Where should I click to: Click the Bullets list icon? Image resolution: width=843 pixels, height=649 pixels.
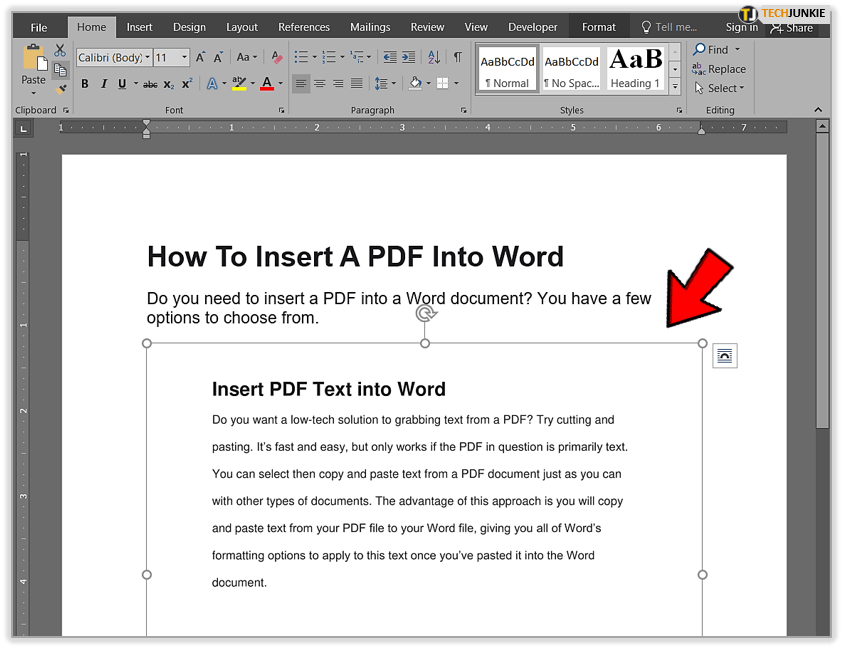point(301,58)
